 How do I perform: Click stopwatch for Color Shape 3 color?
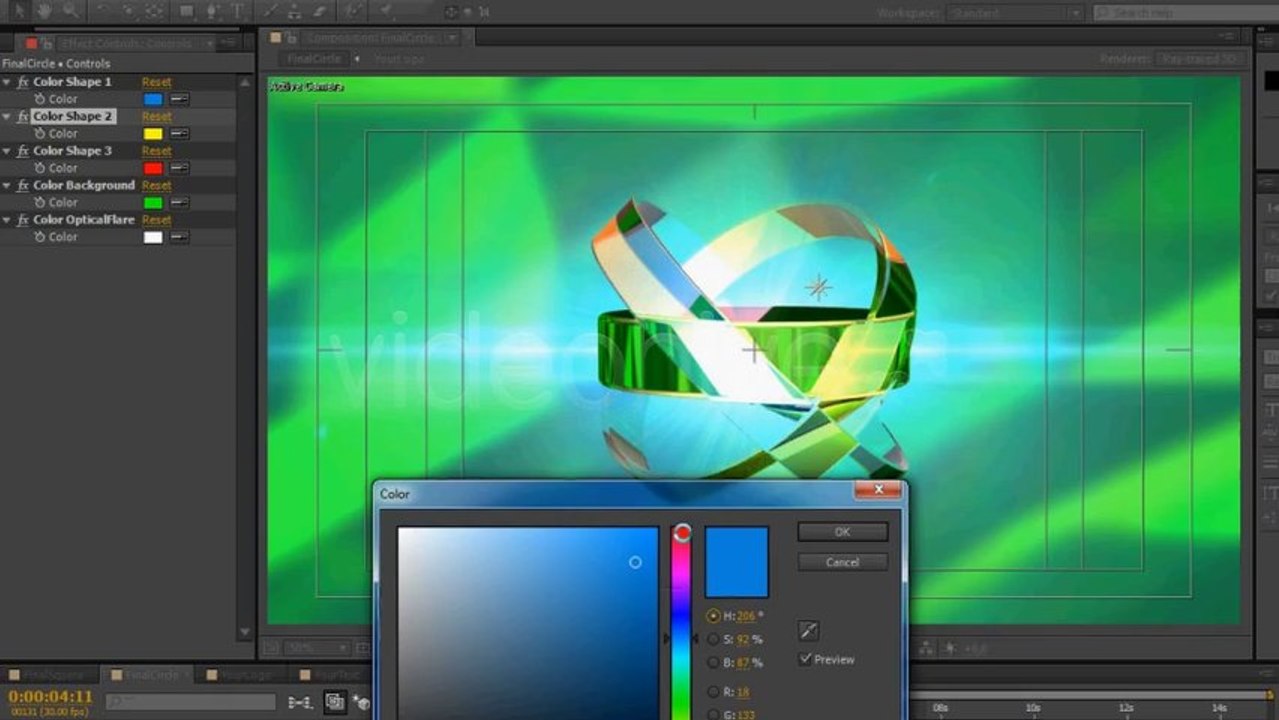[39, 168]
